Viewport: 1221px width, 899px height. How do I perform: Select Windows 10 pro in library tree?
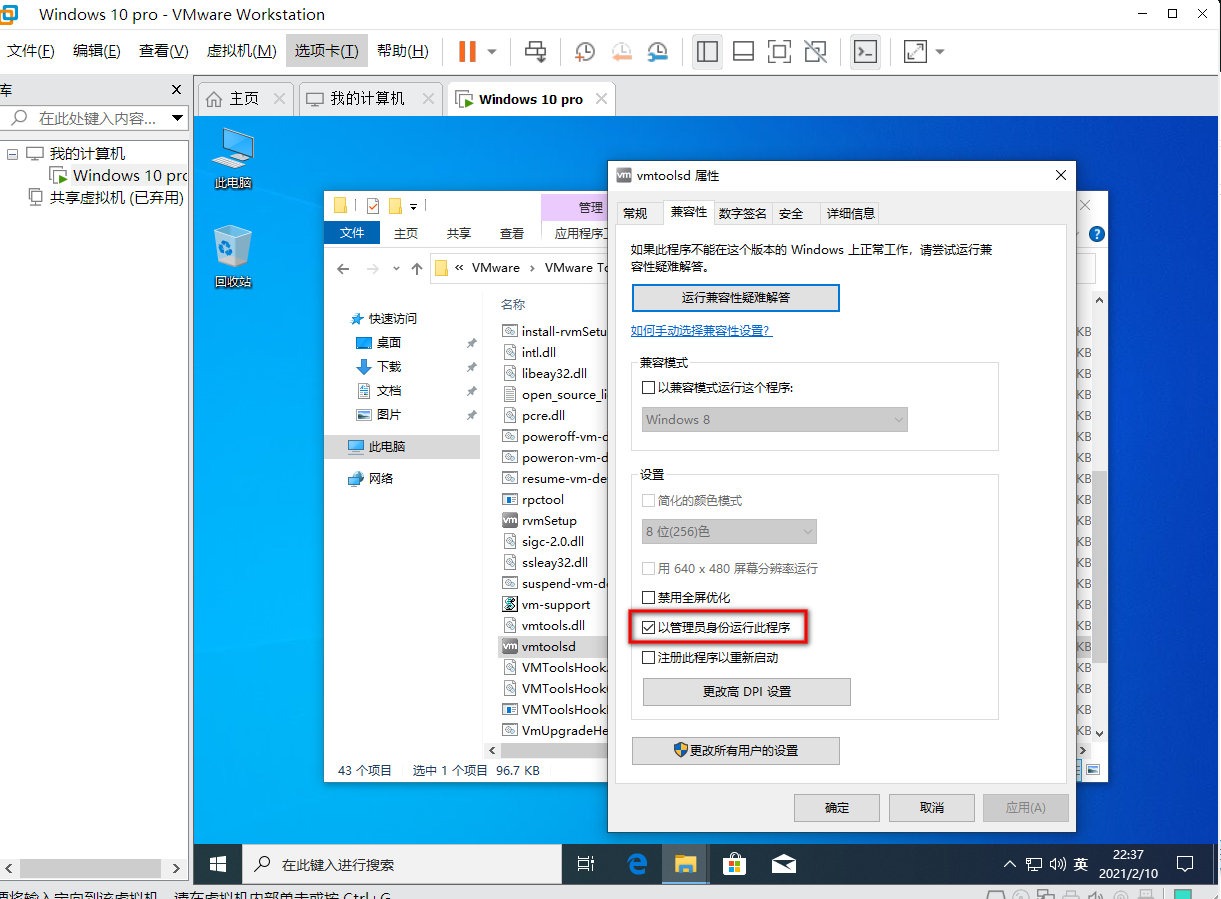pos(119,175)
